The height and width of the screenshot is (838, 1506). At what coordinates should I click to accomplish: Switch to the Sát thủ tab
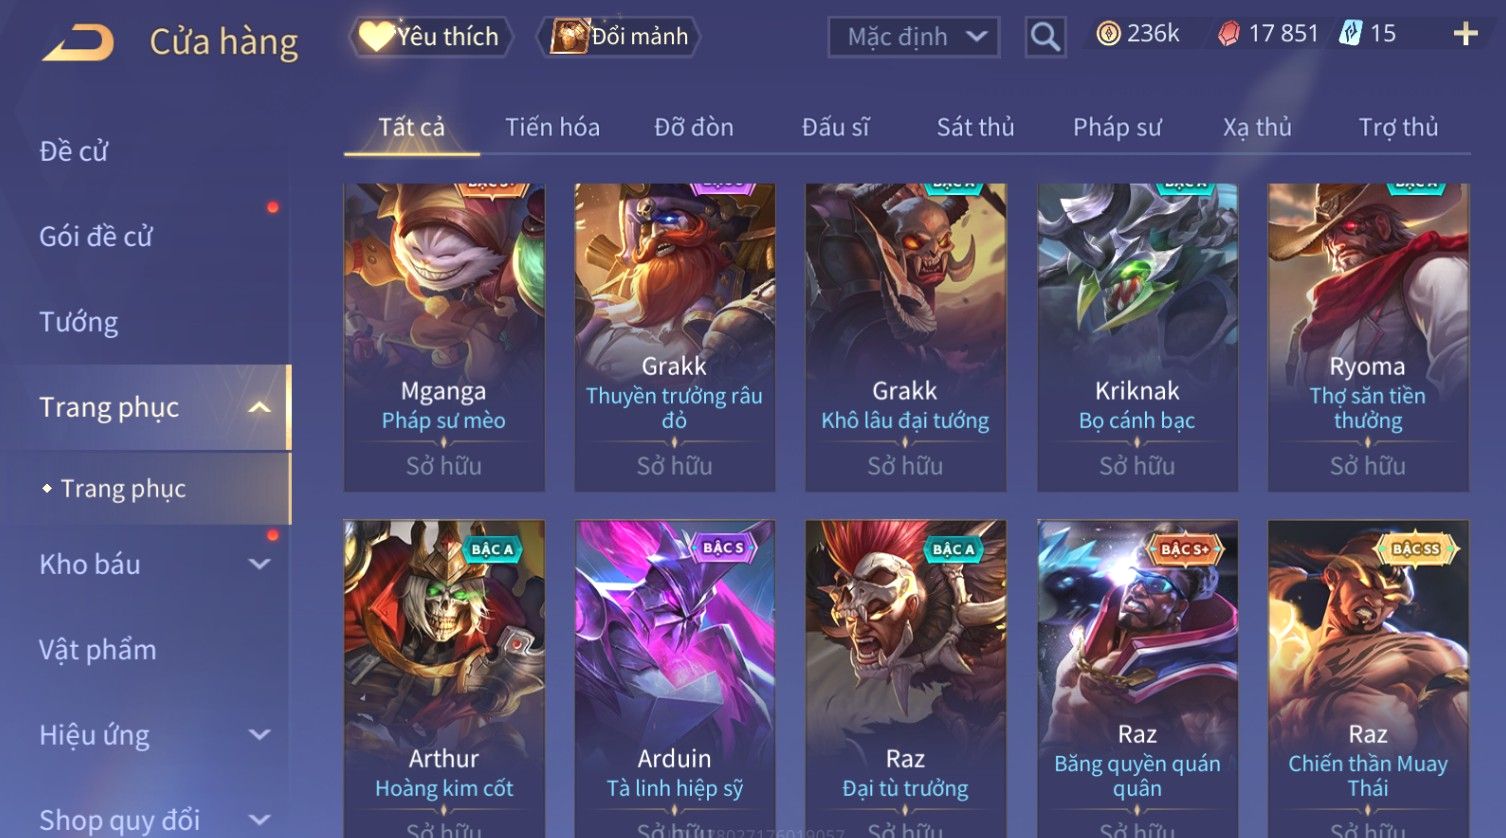point(975,127)
